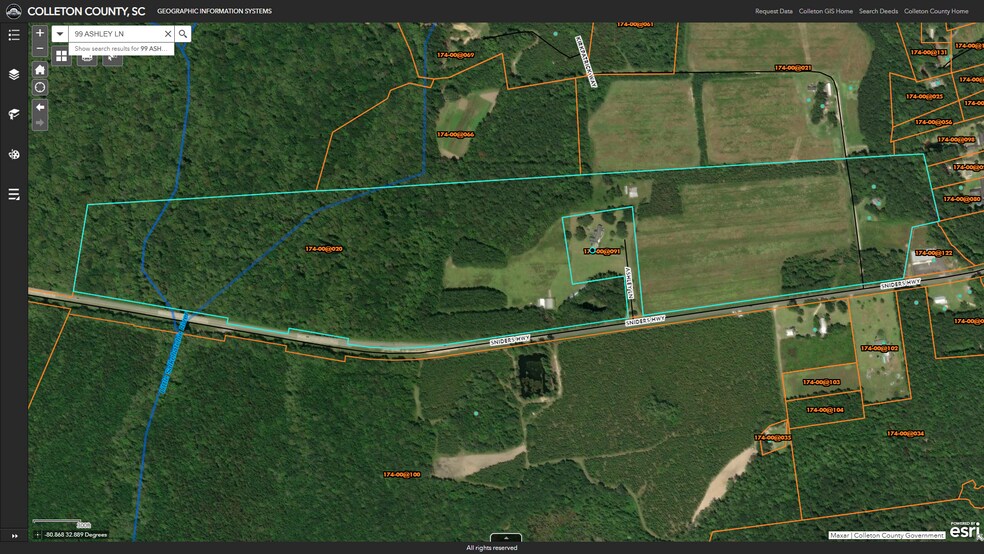Screen dimensions: 984x554
Task: Zoom out on the map
Action: click(40, 48)
